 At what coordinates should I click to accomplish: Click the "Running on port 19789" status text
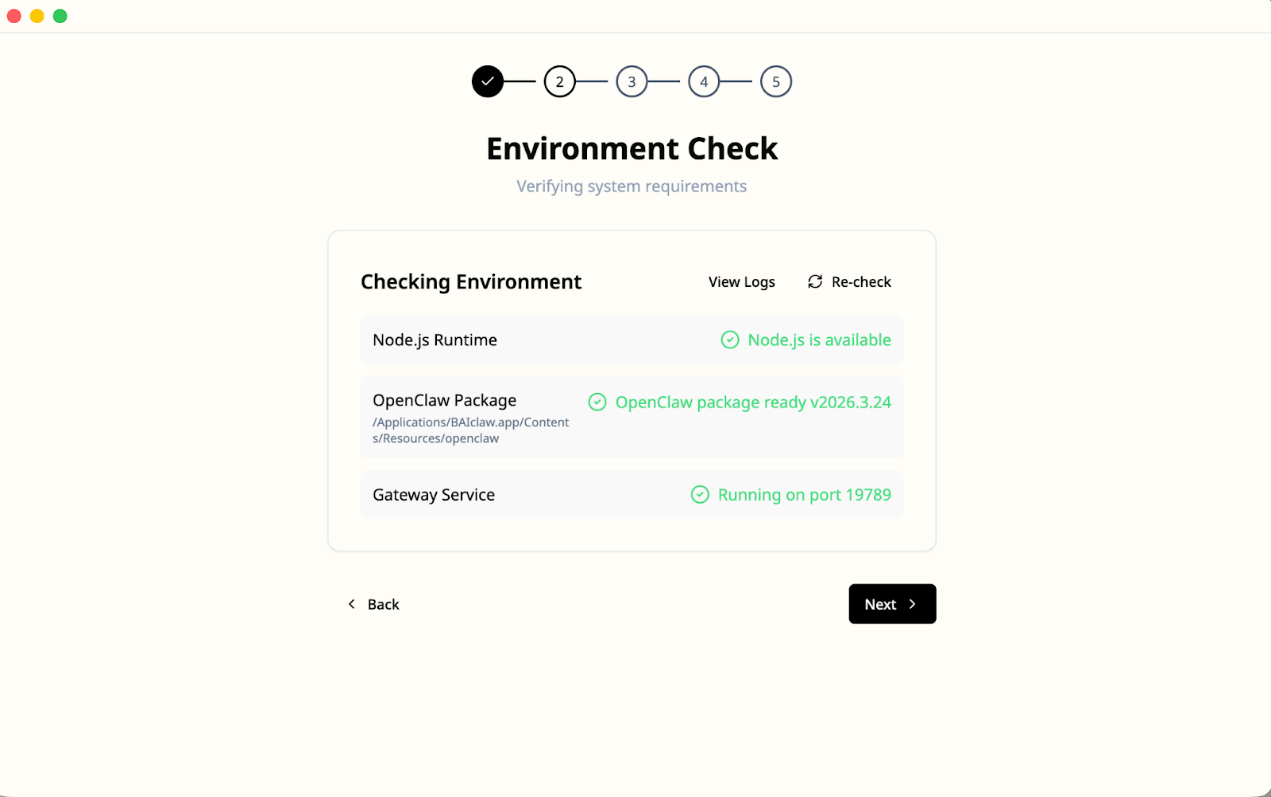pos(804,495)
